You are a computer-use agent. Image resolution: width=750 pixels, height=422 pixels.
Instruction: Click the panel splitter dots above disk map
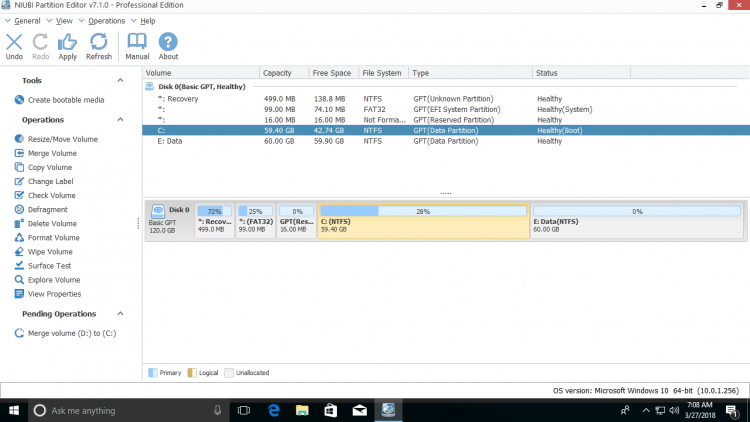coord(446,193)
